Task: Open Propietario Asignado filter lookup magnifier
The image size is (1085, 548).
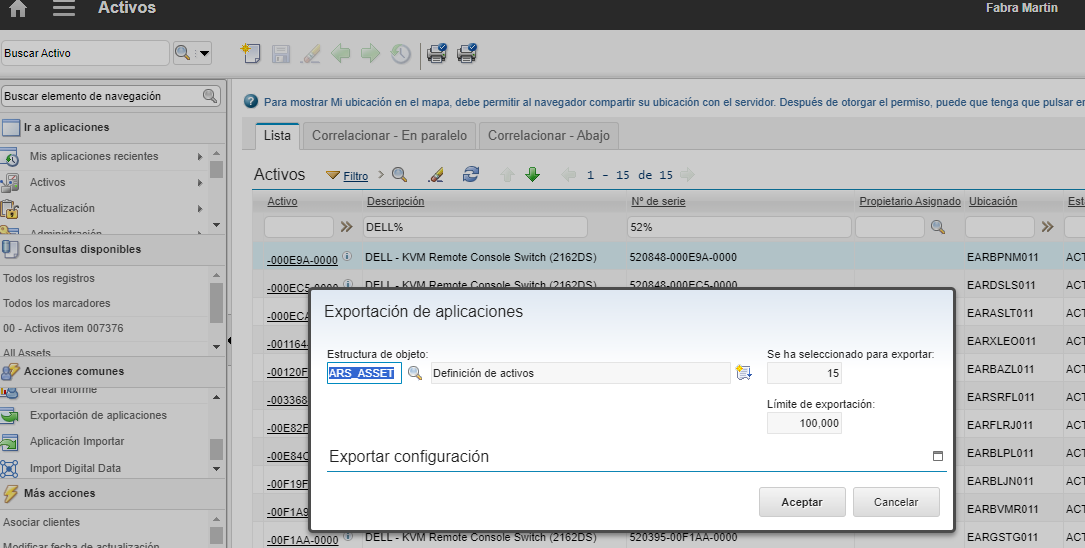Action: pos(938,227)
